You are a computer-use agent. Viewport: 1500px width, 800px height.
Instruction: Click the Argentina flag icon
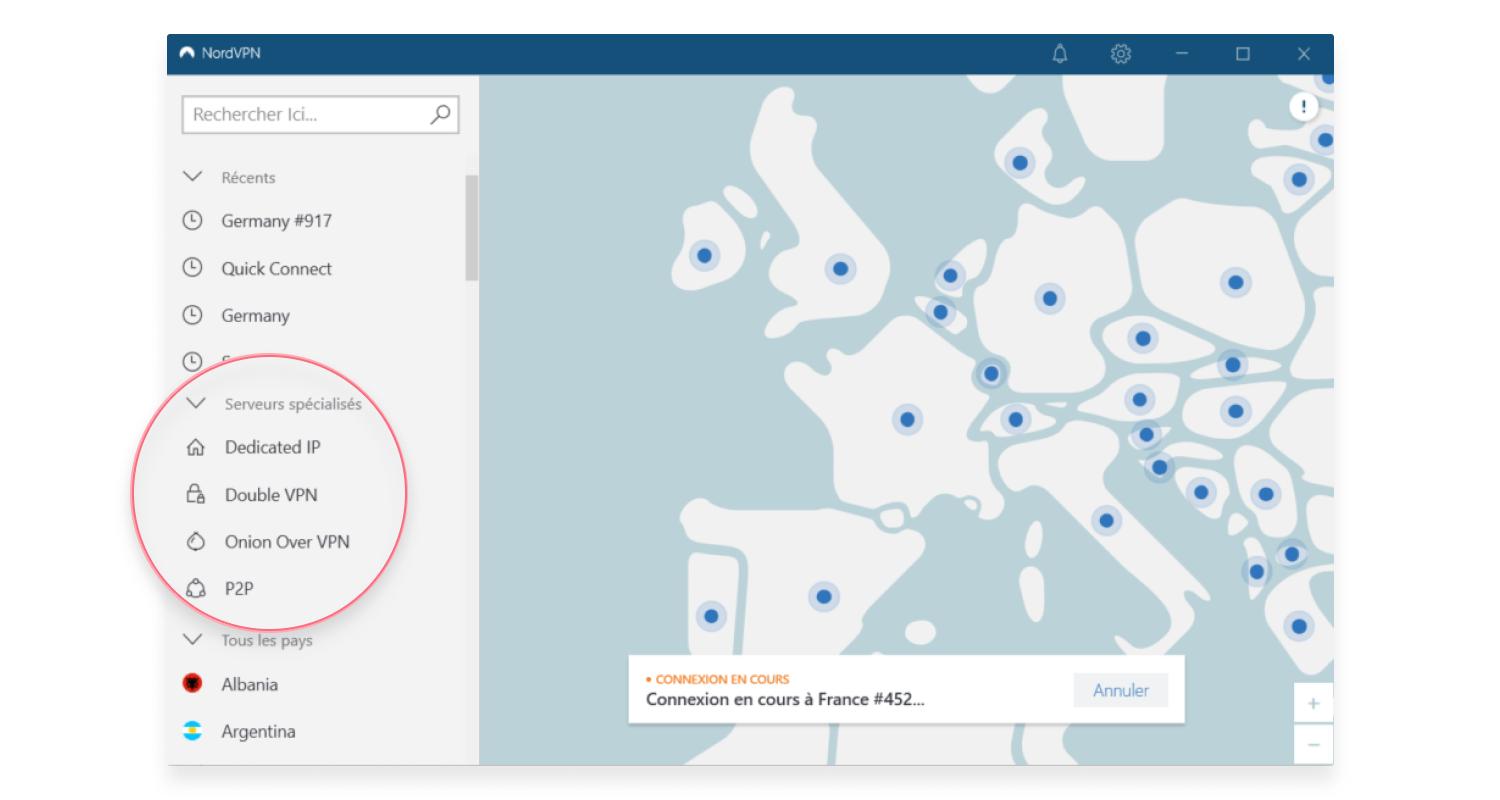[192, 731]
